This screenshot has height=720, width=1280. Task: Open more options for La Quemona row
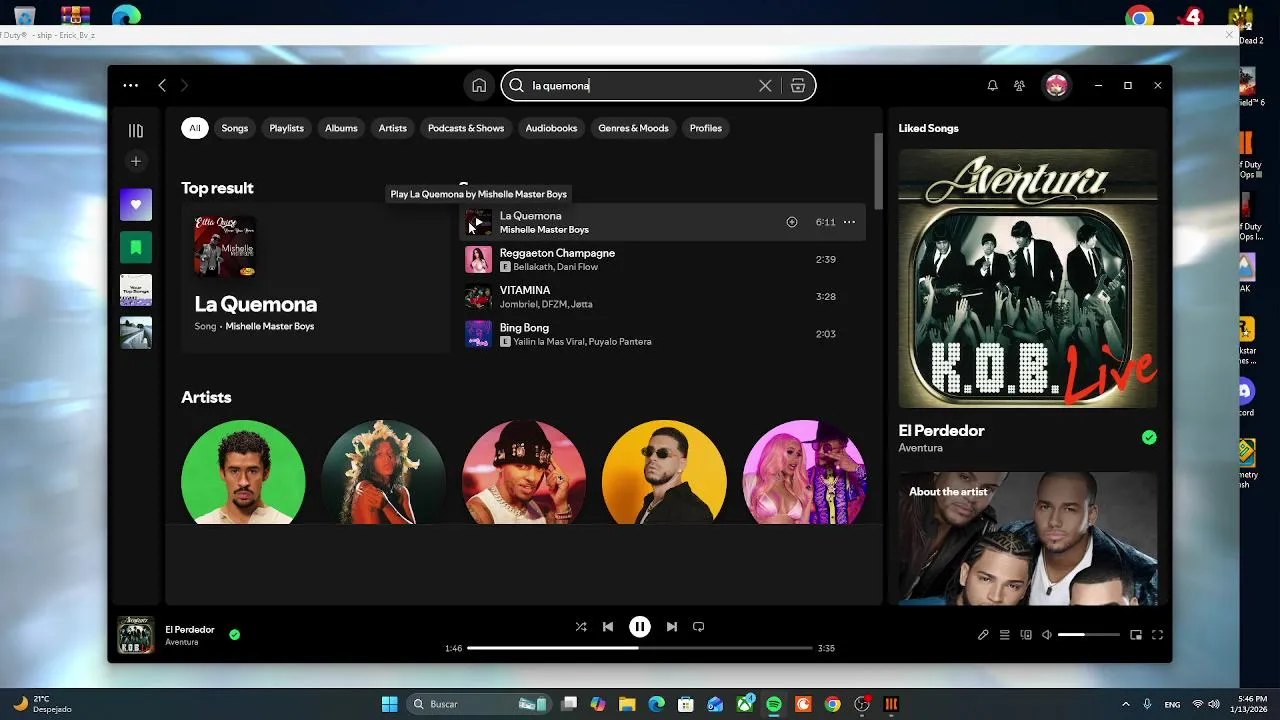pos(849,222)
